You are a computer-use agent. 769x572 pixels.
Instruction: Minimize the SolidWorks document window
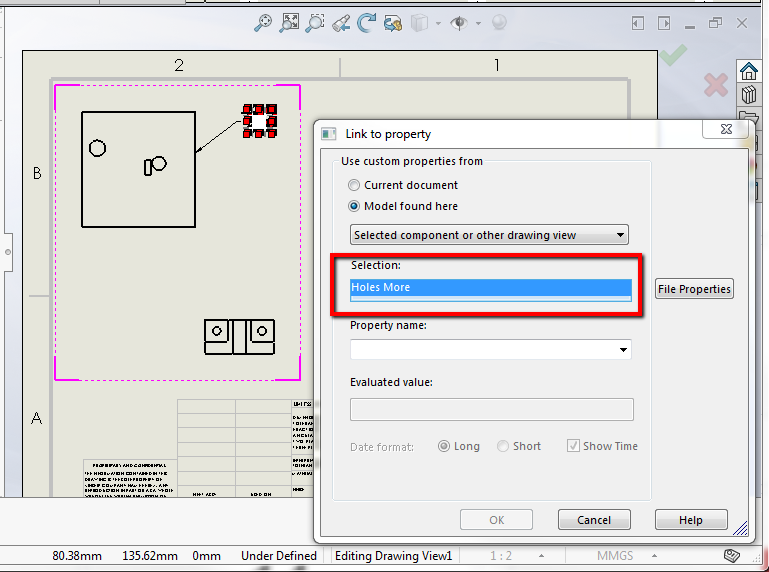tap(690, 25)
